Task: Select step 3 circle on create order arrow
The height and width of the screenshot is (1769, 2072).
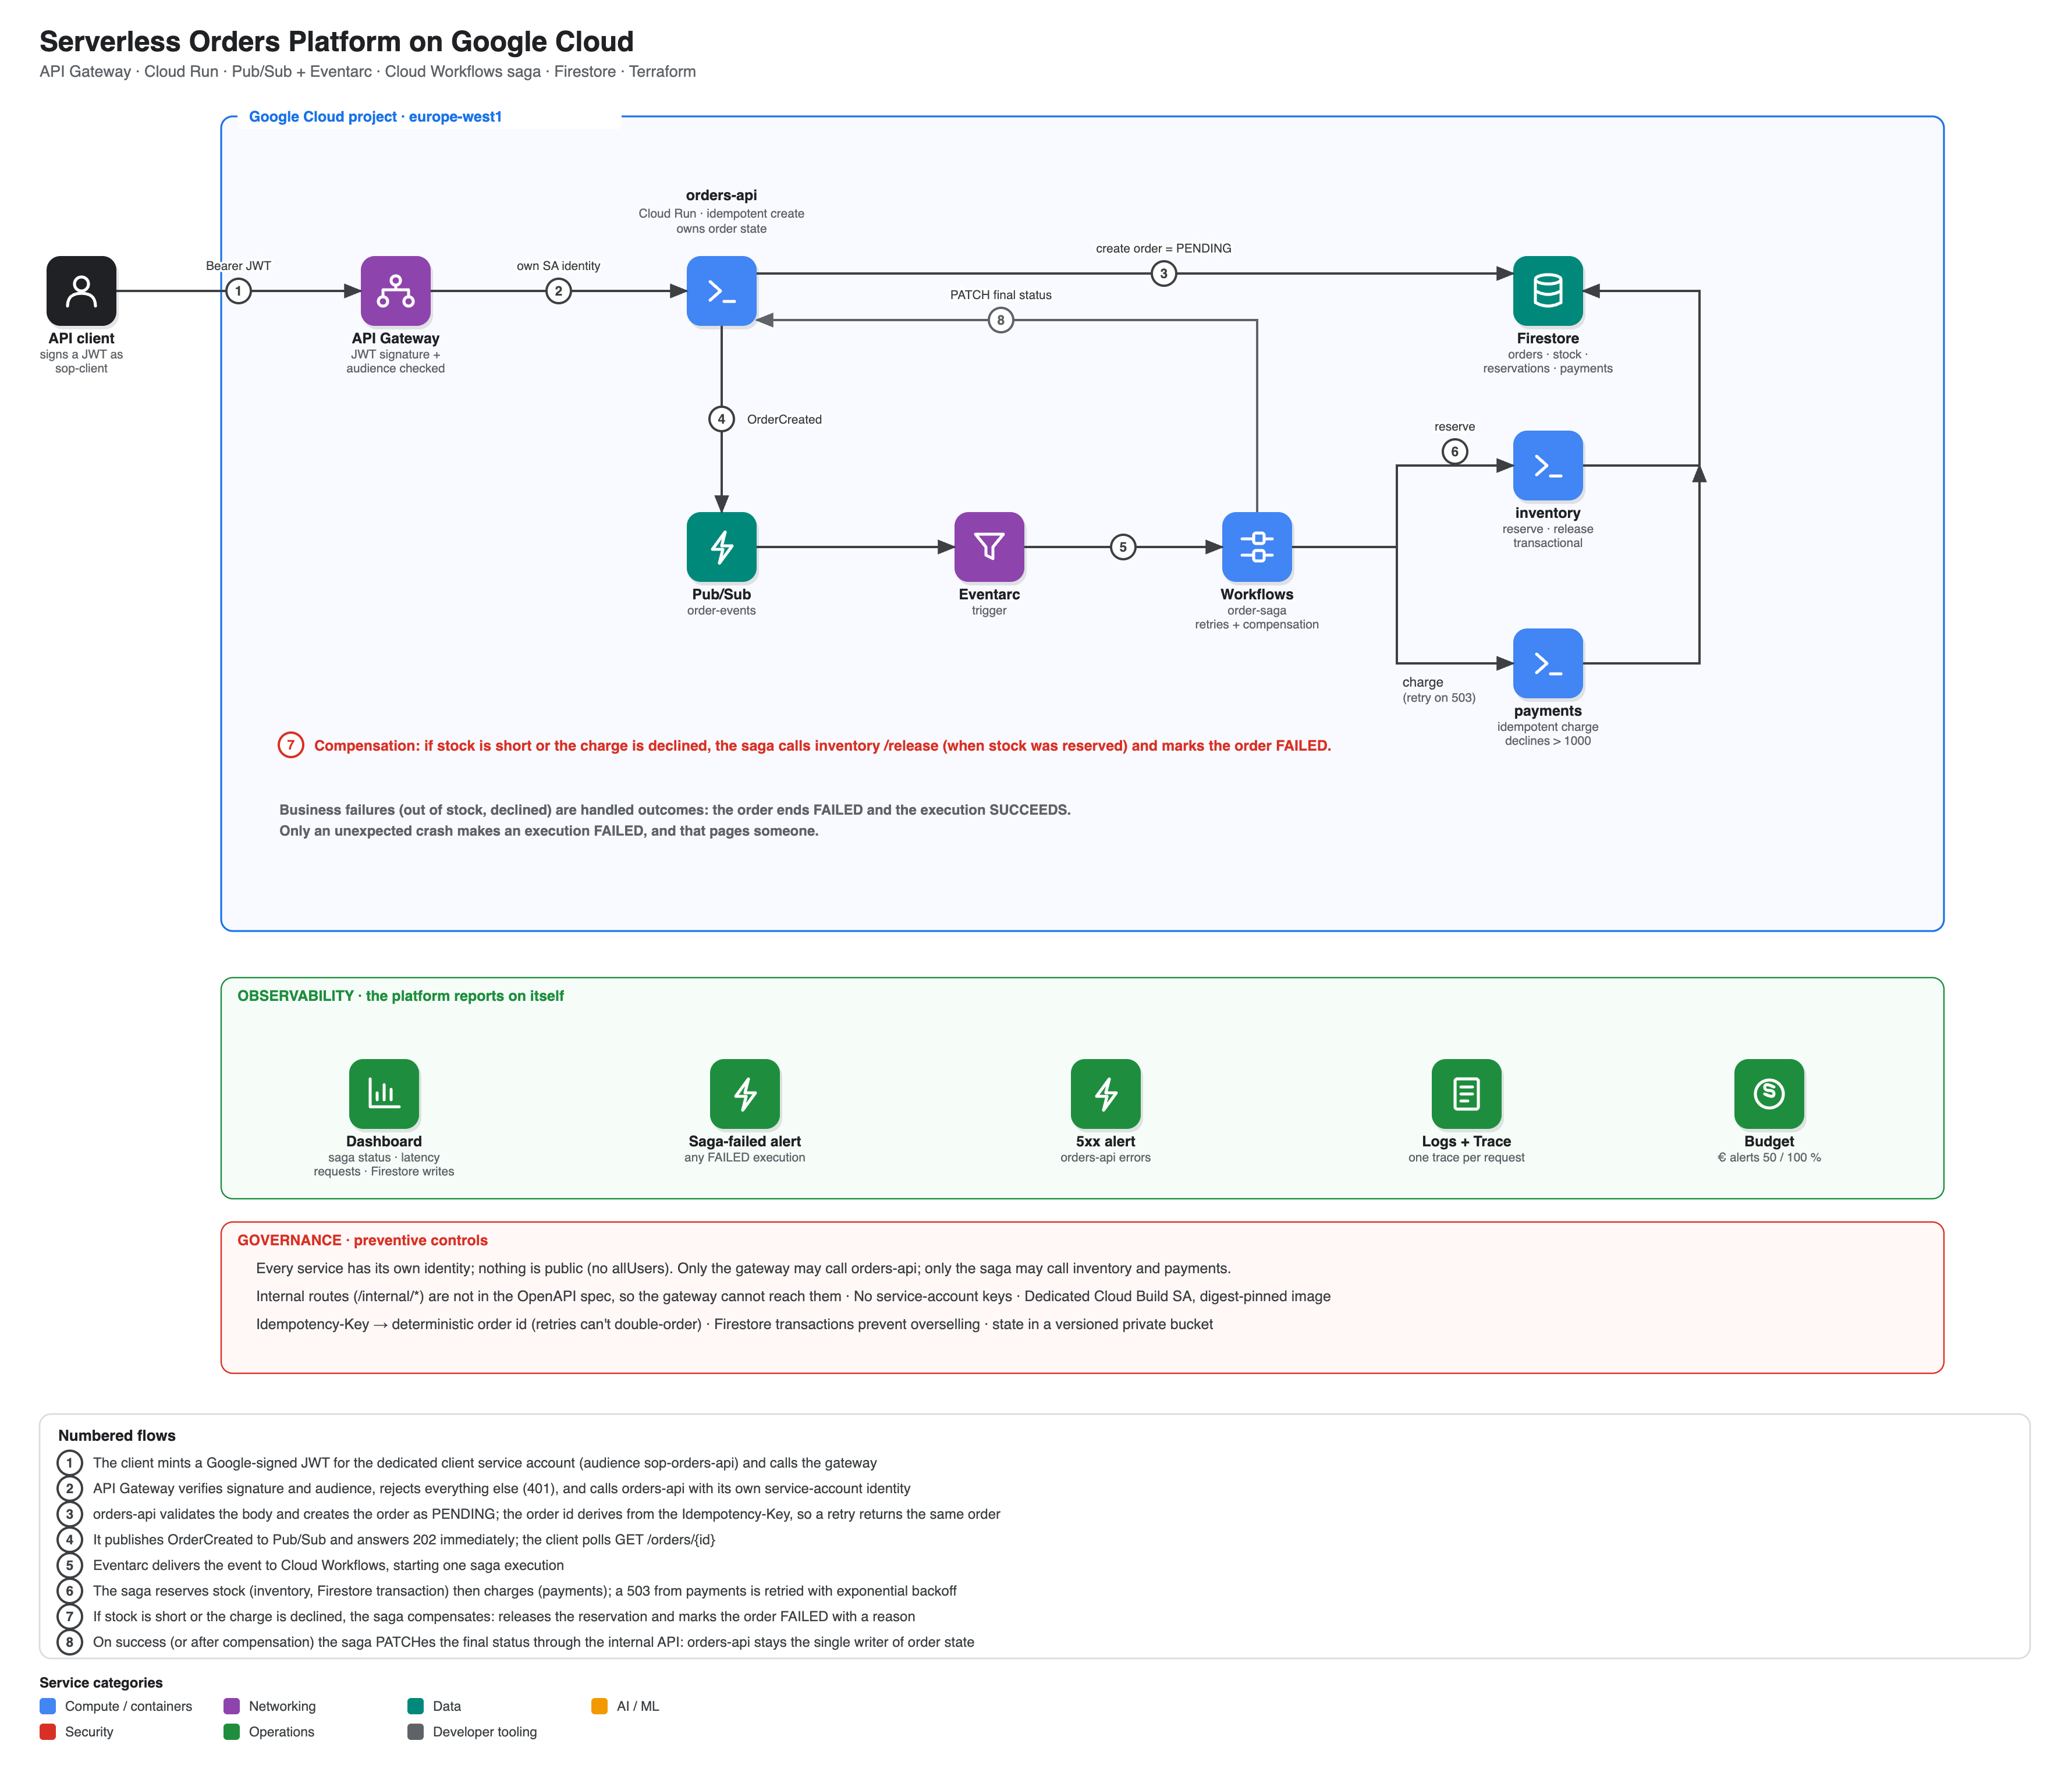Action: (x=1163, y=273)
